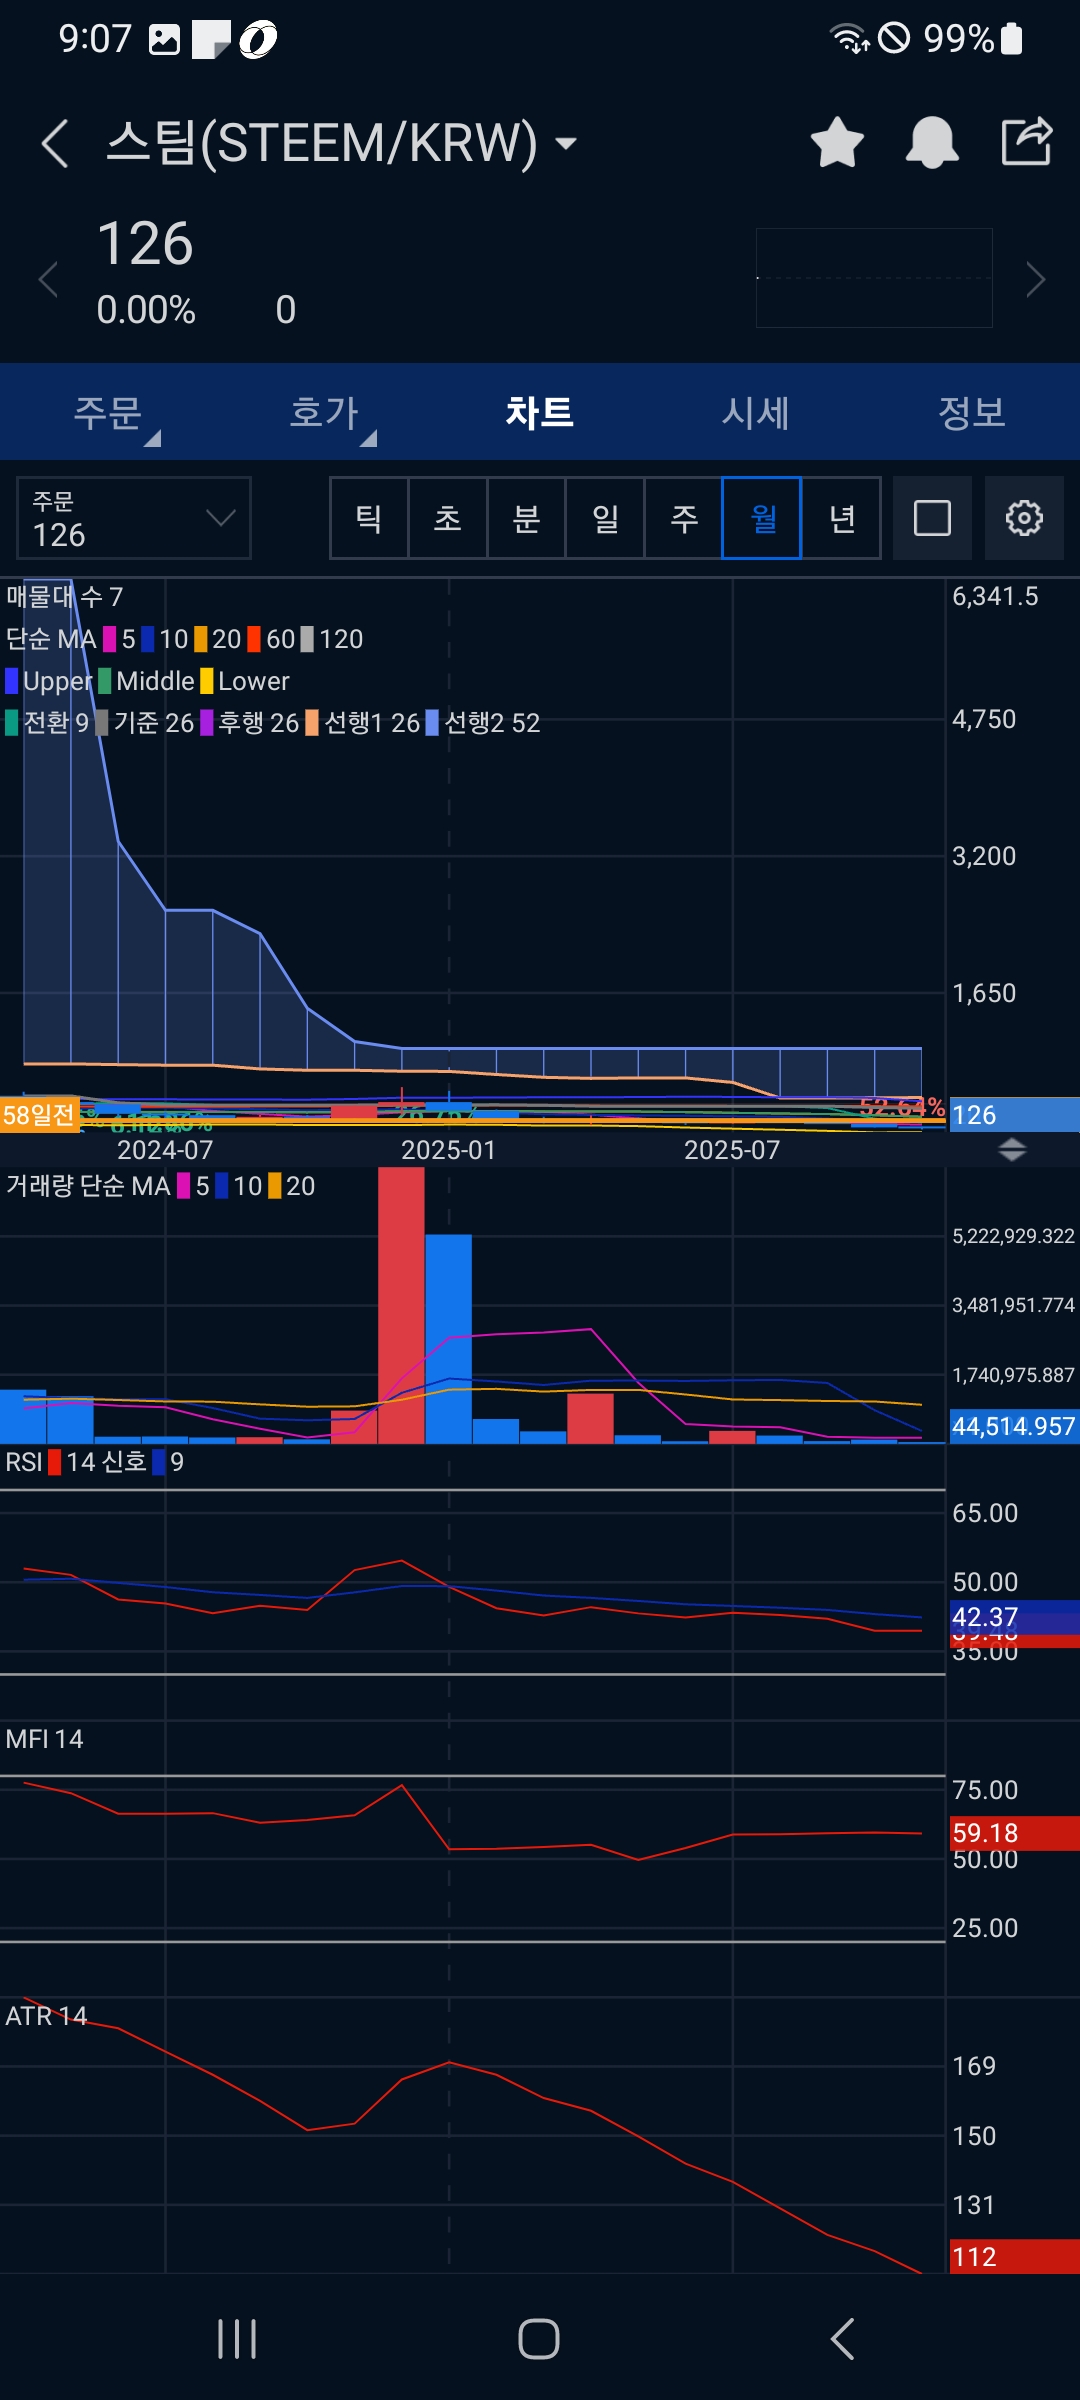Open the 주문 tab
Screen dimensions: 1080x2400
click(x=108, y=413)
